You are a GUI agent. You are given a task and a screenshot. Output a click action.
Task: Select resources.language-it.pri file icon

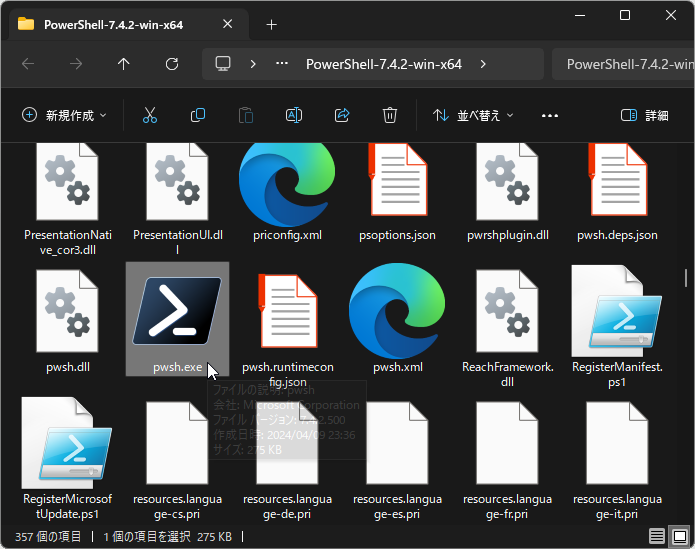point(617,443)
